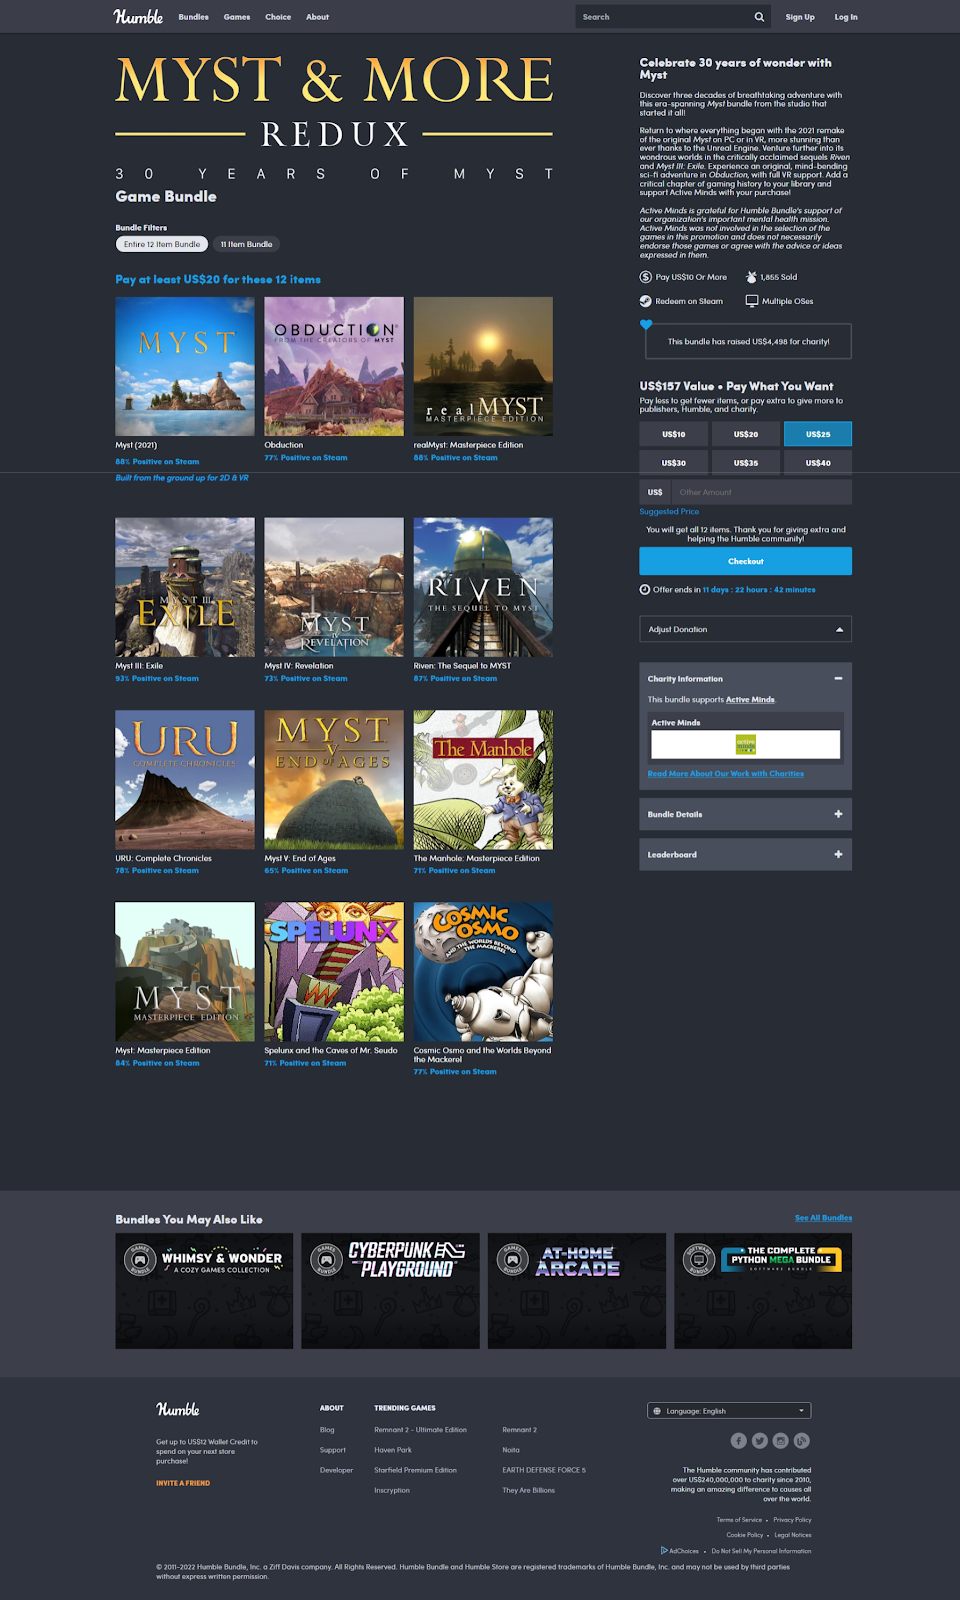This screenshot has height=1600, width=960.
Task: Click the 1,855 Sold icon
Action: click(x=751, y=277)
